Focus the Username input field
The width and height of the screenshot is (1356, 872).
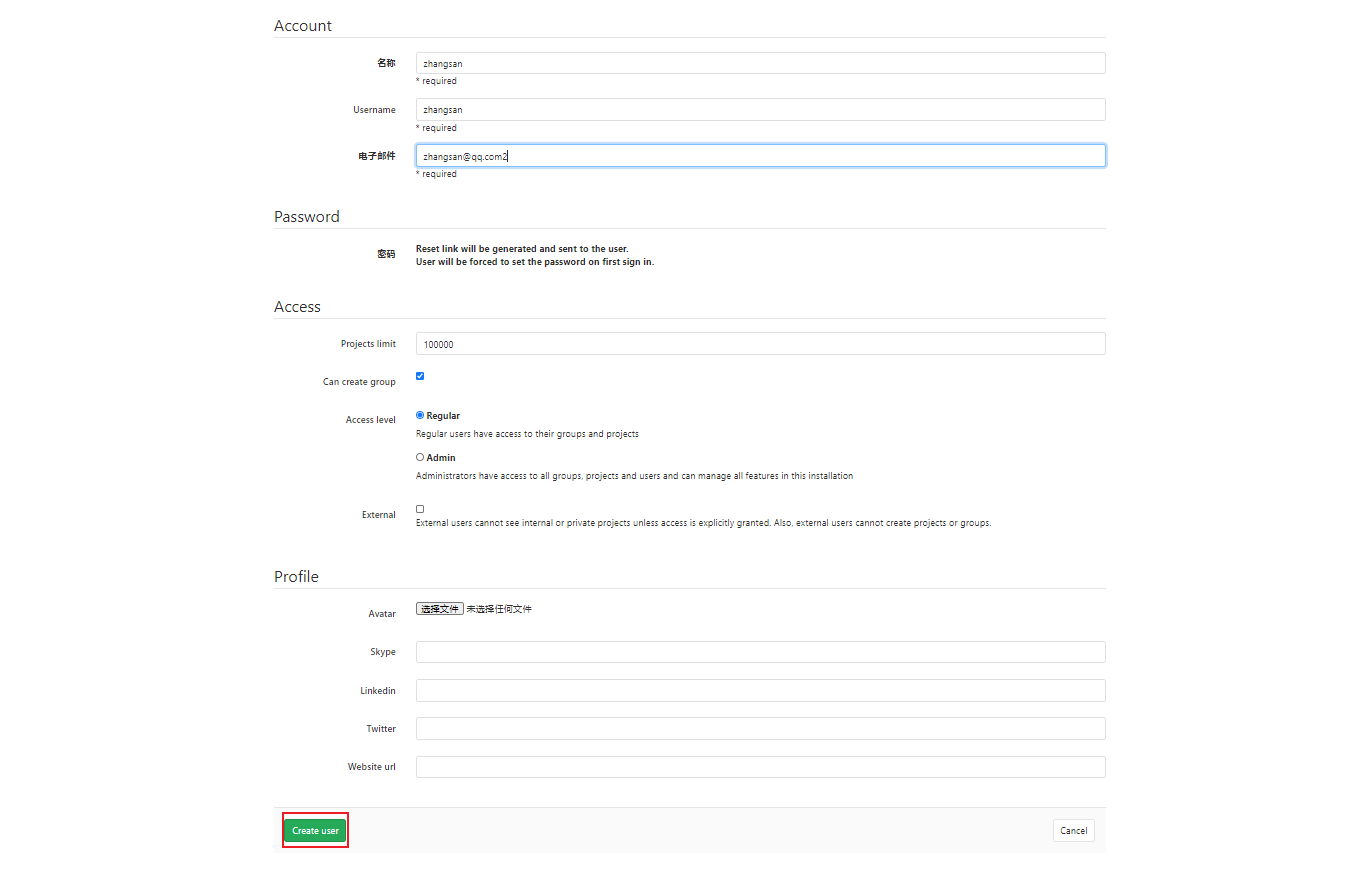point(760,109)
